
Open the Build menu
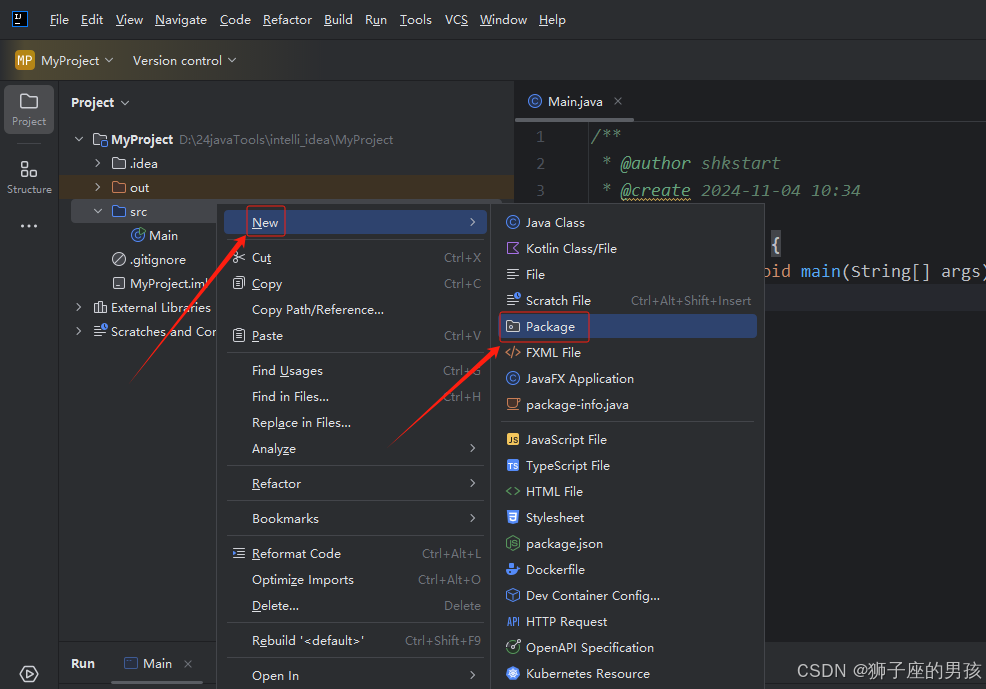(338, 19)
